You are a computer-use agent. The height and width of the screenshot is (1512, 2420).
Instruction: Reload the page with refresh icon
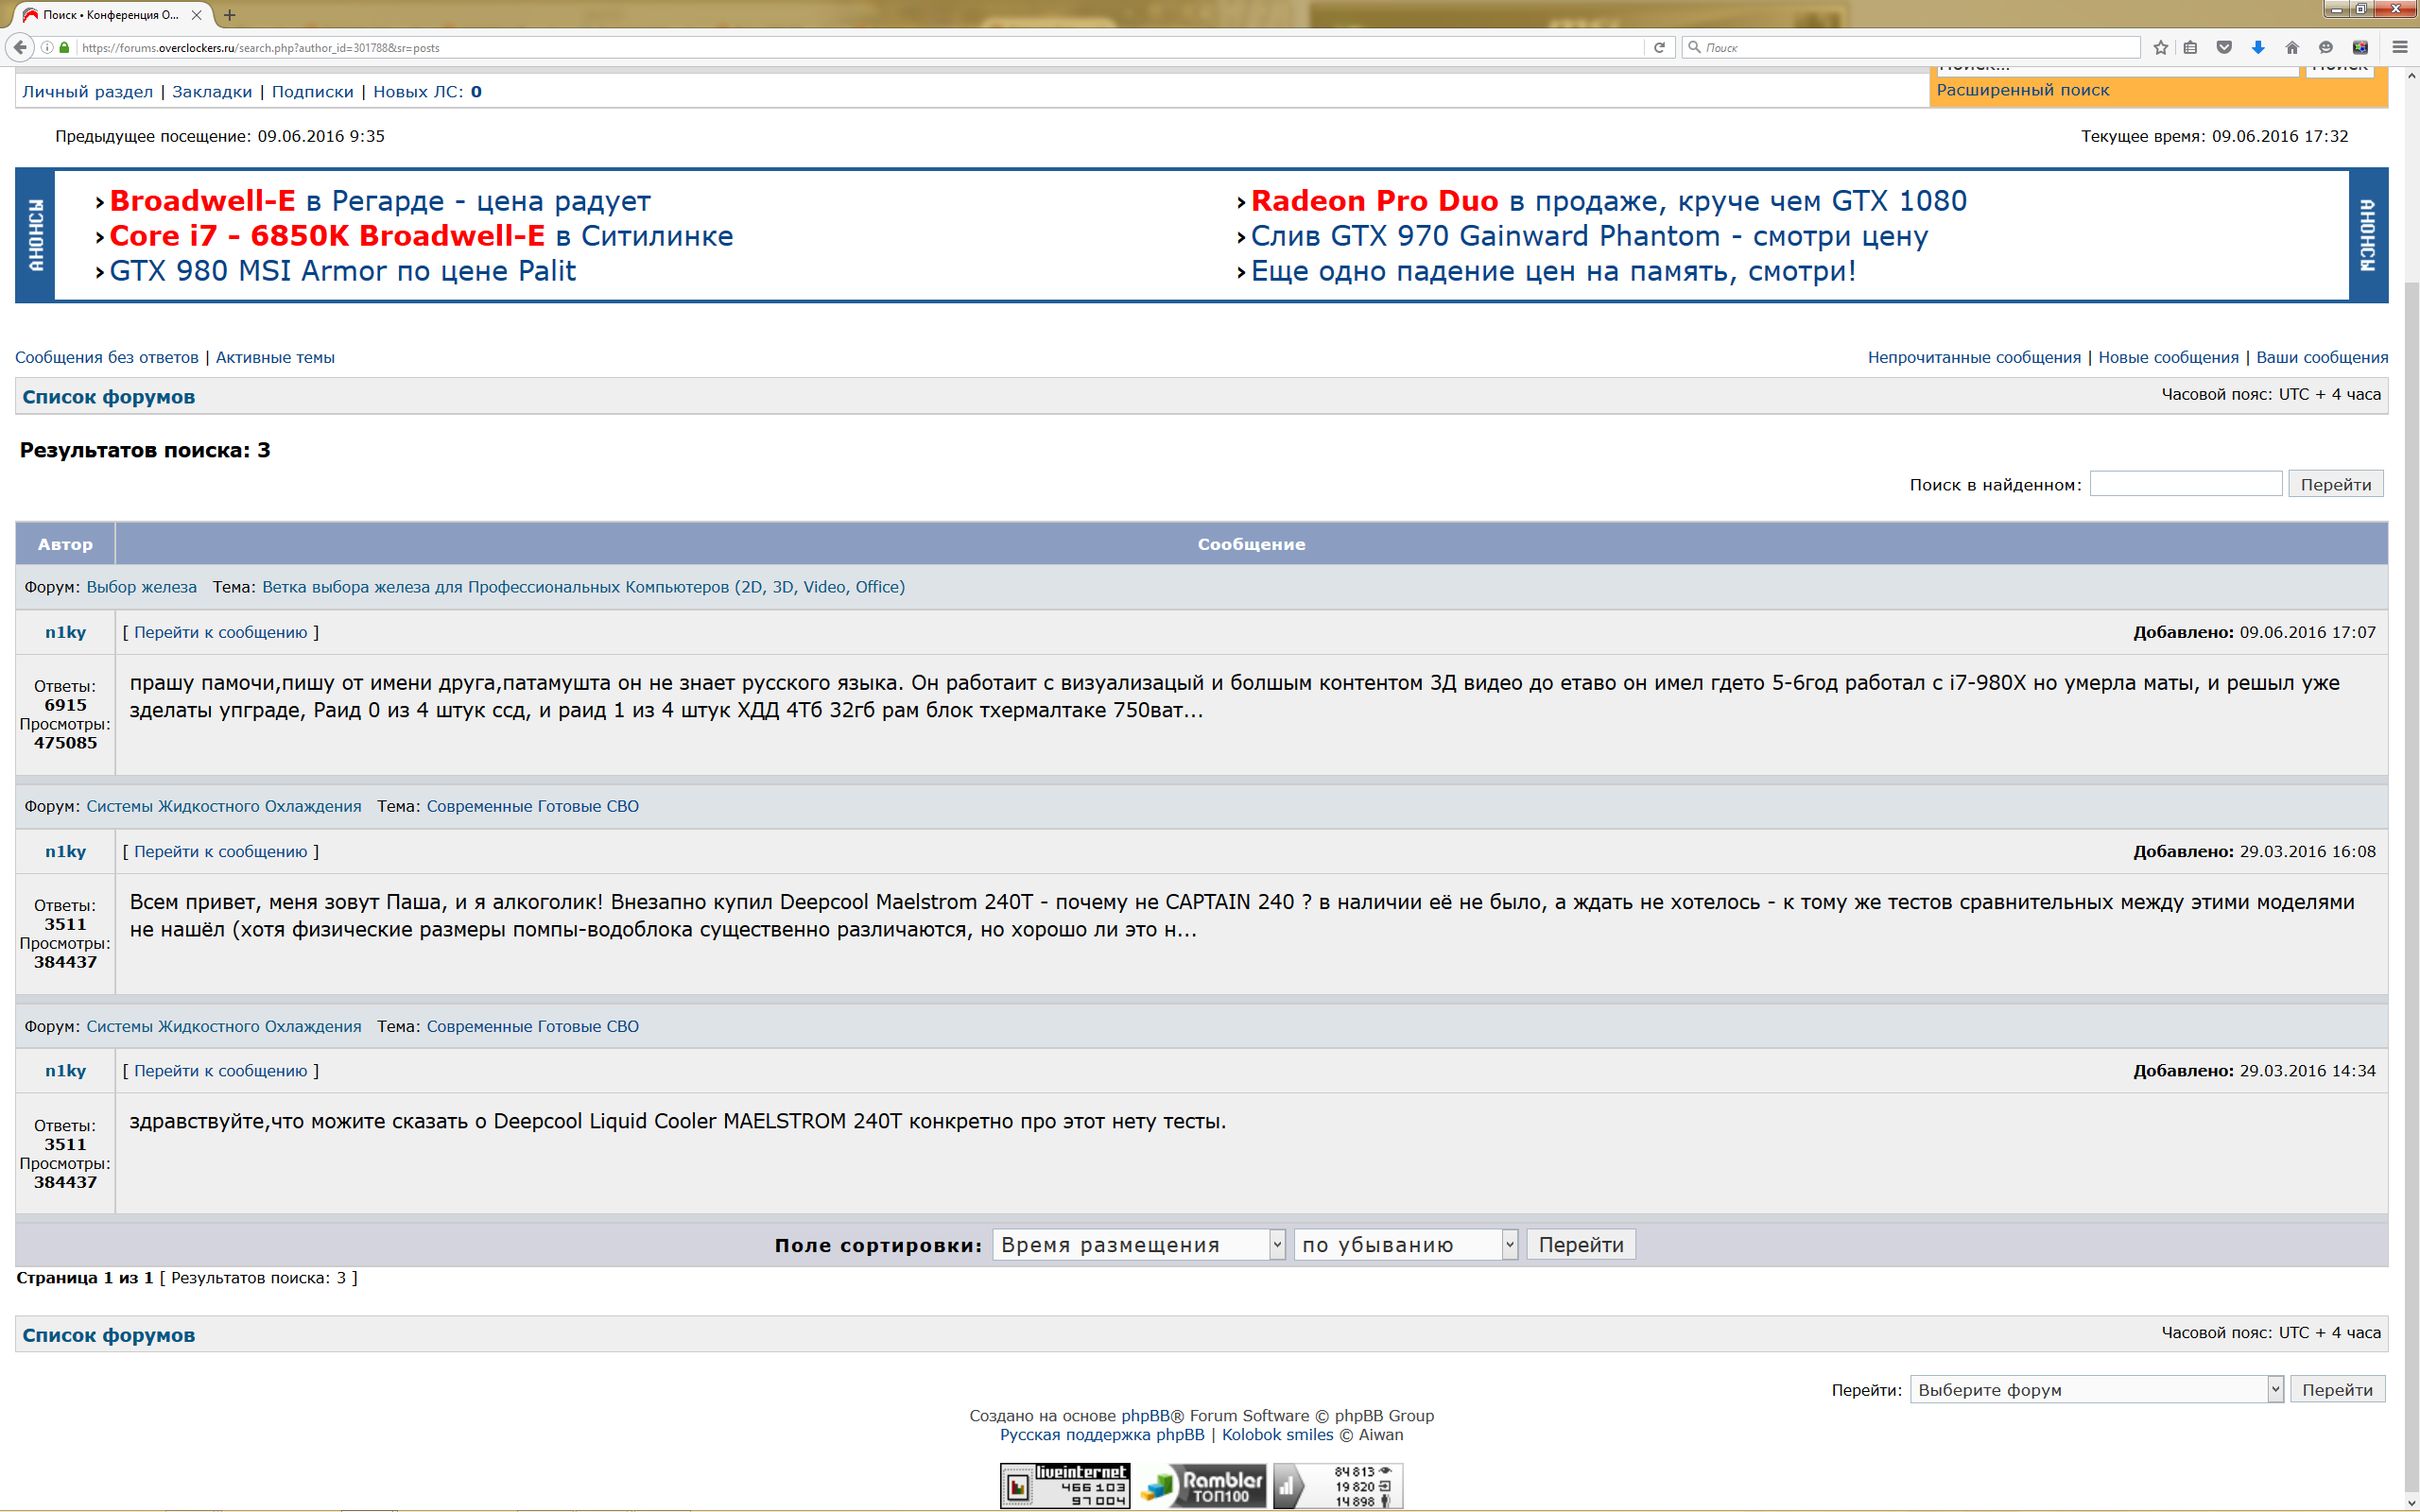pos(1659,47)
